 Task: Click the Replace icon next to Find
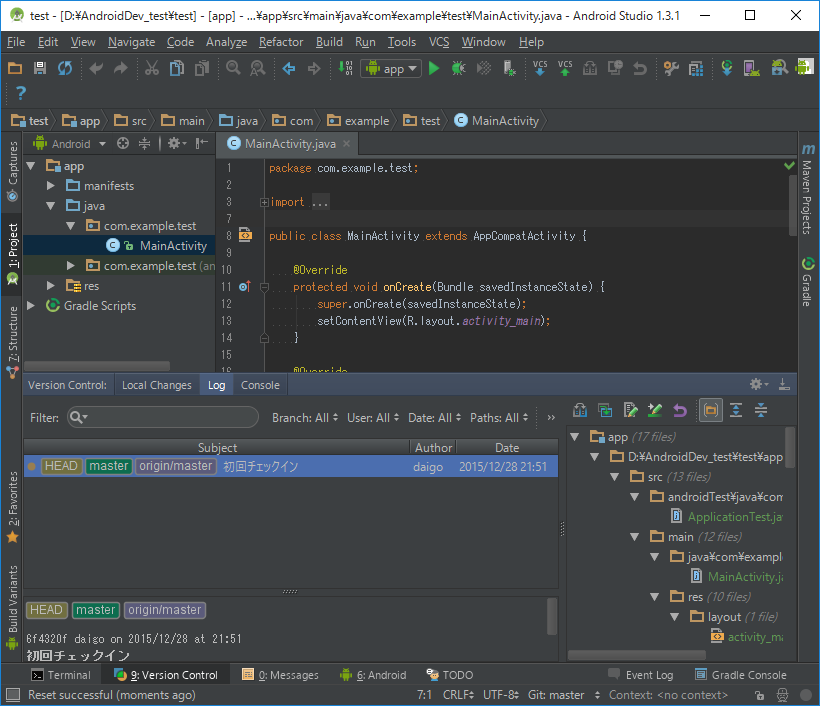(258, 68)
